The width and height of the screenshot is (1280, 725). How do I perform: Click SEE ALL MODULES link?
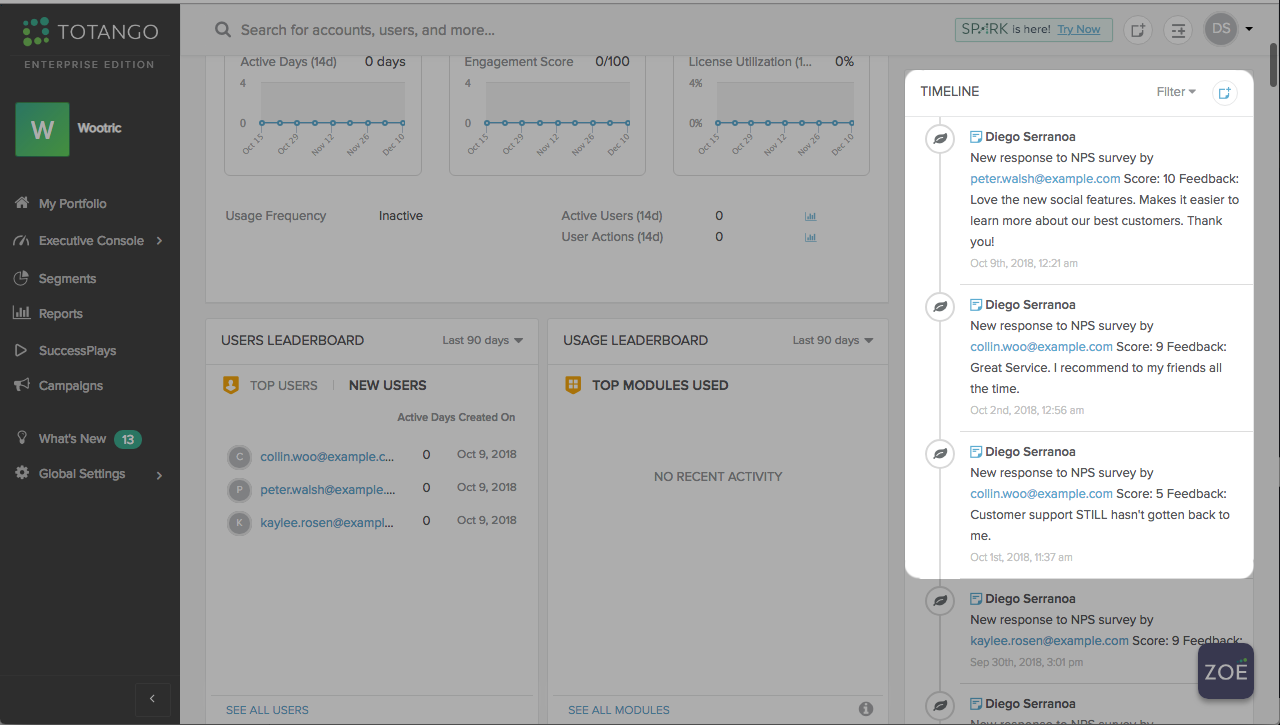(x=619, y=710)
